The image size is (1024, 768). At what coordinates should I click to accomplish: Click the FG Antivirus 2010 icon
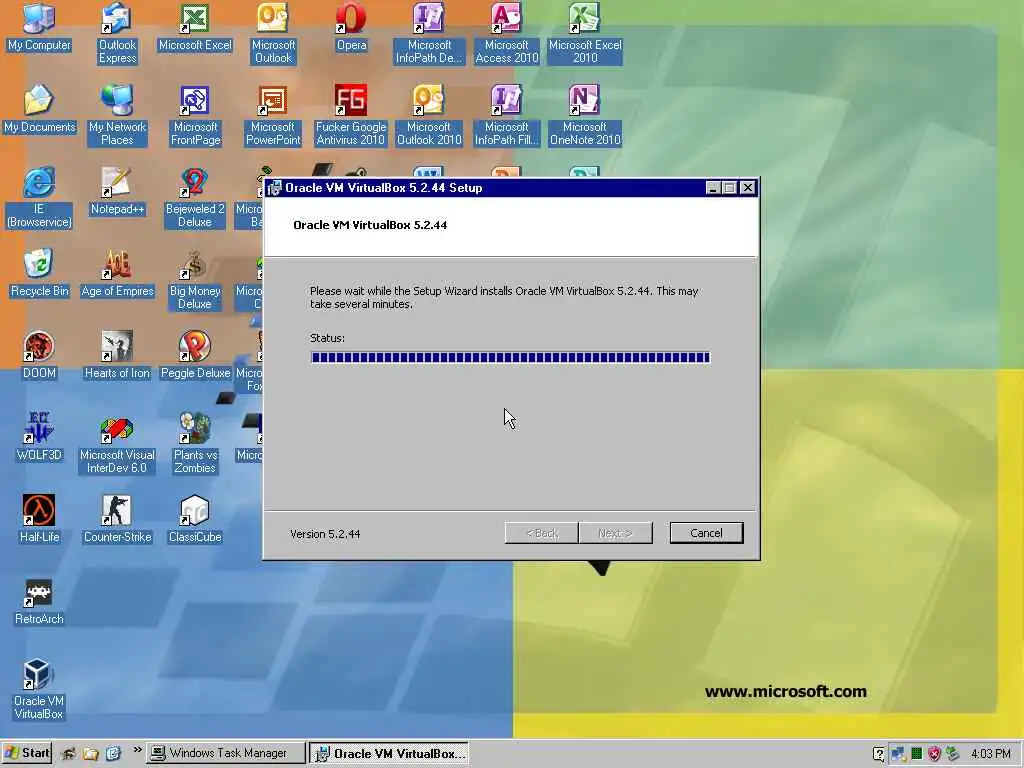[x=351, y=115]
